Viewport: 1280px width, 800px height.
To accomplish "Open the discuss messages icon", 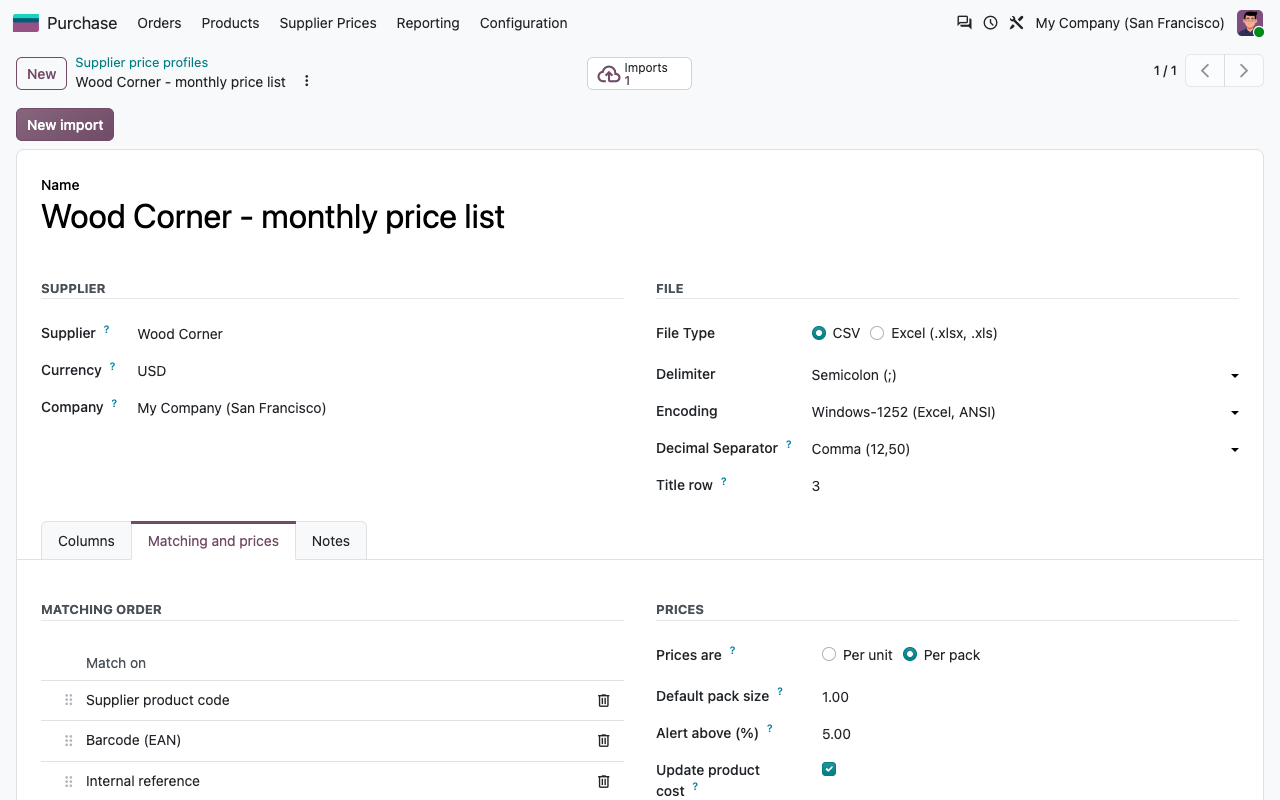I will click(x=964, y=22).
